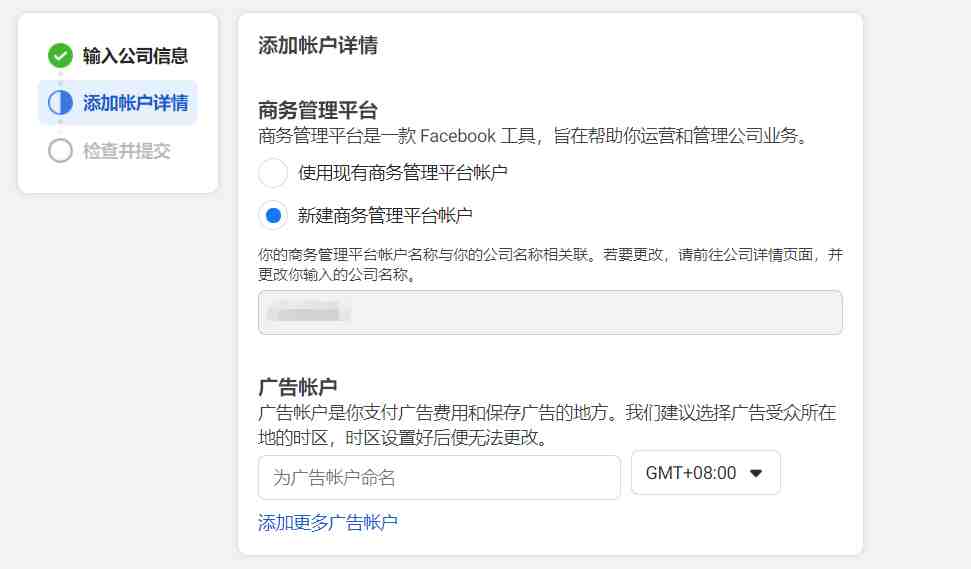
Task: Click the Facebook 工具 description sentence
Action: pos(534,136)
